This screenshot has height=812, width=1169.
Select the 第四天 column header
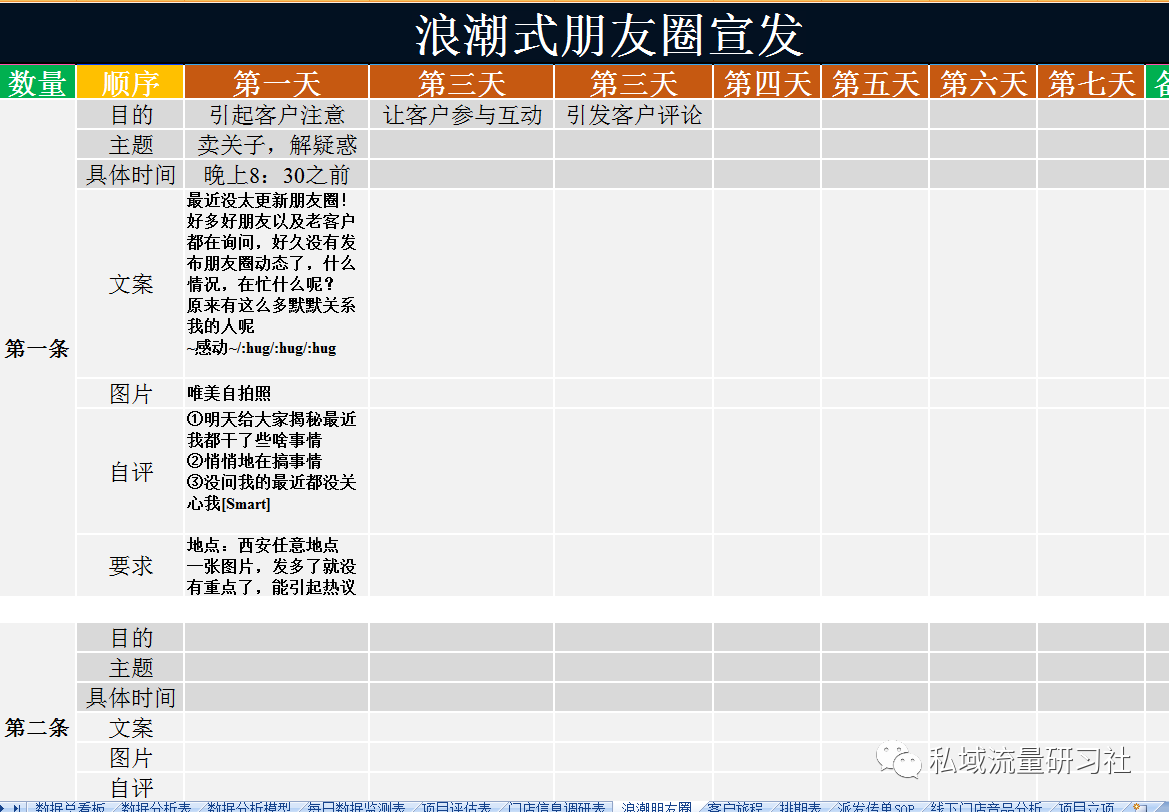(767, 83)
